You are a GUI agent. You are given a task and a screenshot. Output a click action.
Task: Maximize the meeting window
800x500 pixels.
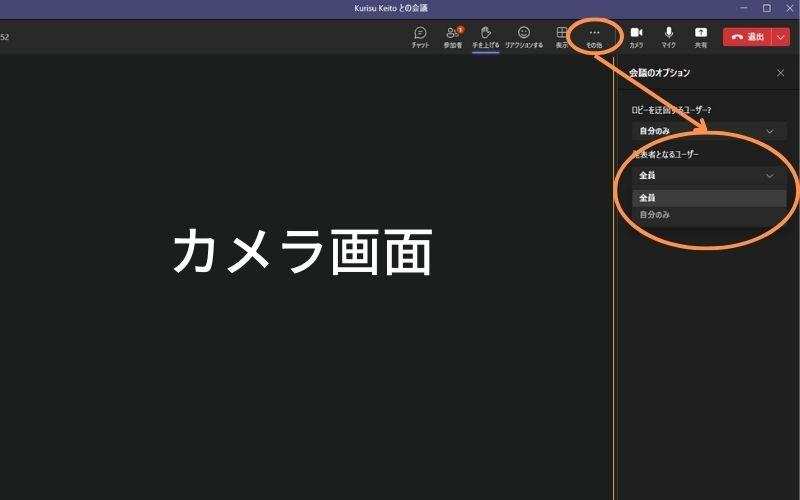766,8
